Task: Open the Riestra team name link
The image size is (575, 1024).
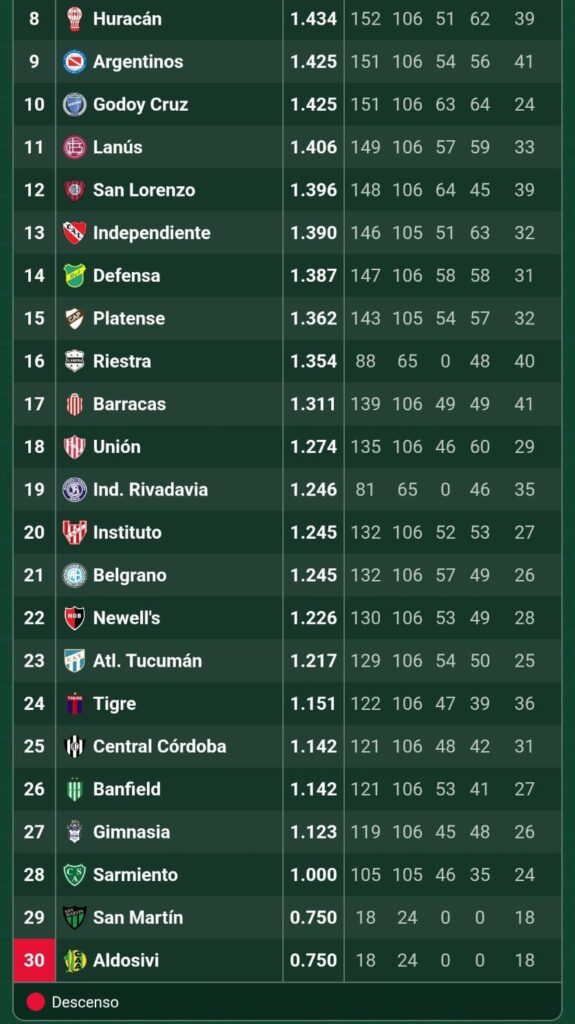Action: pyautogui.click(x=122, y=361)
